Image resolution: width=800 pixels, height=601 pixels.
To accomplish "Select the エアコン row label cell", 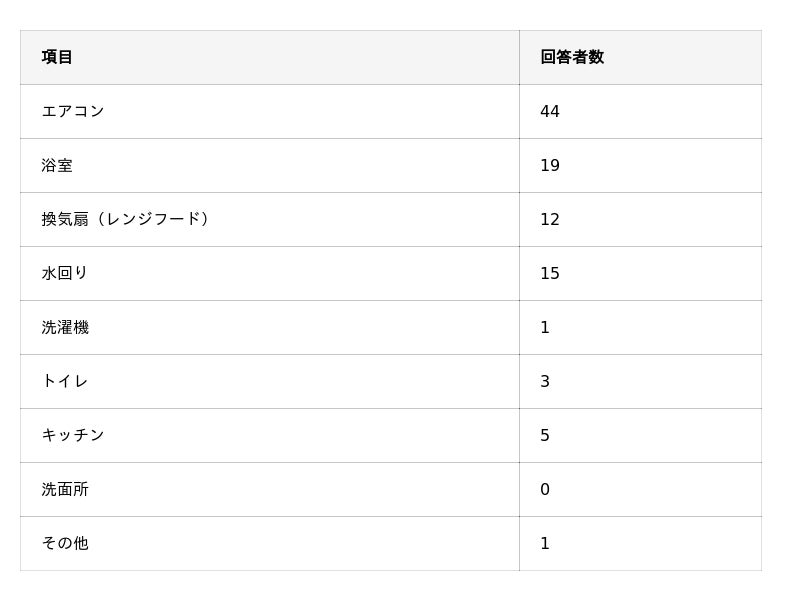I will click(x=73, y=111).
